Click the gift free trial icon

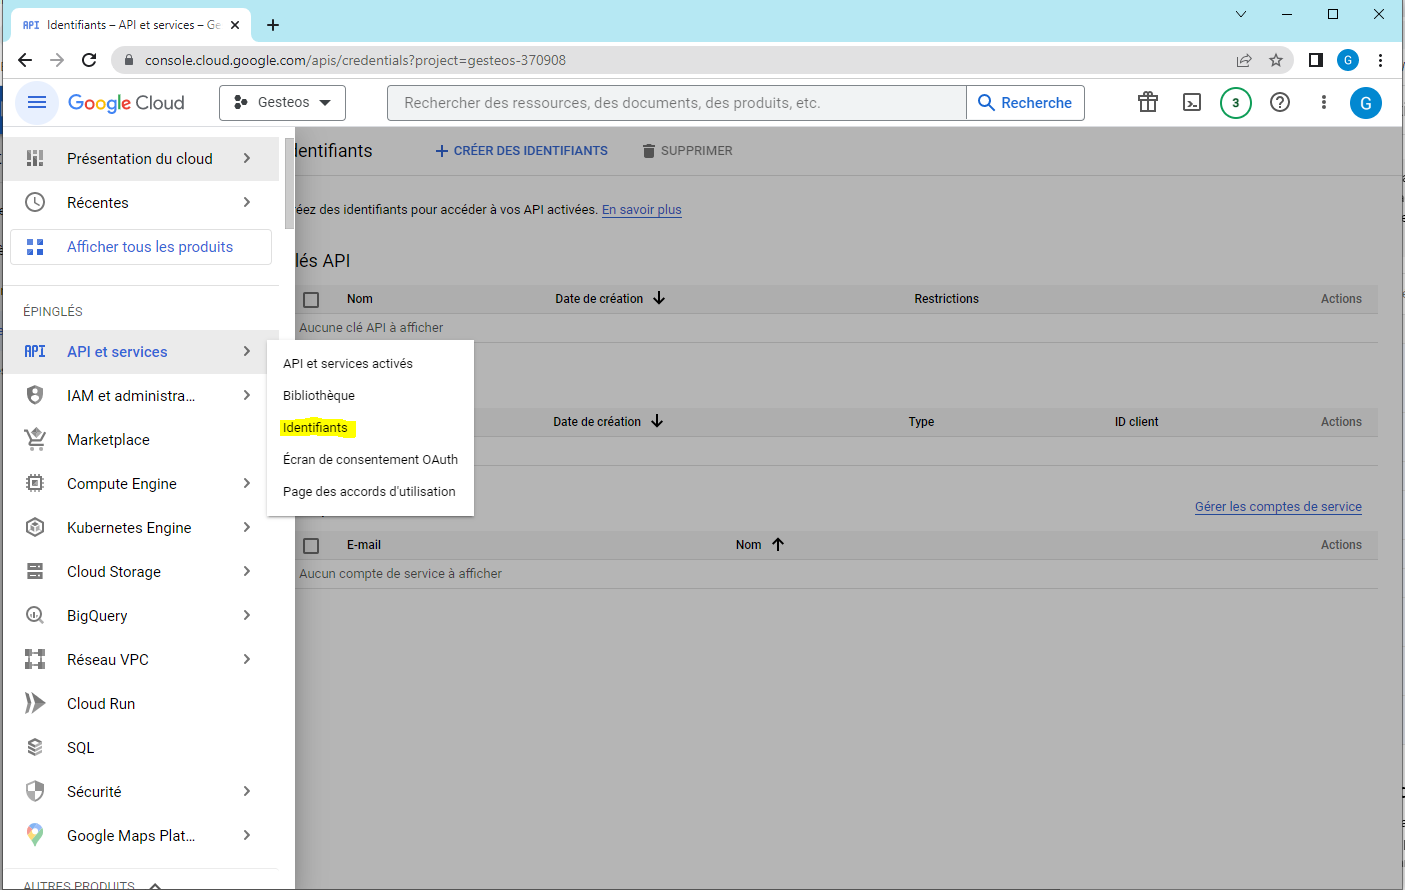(1148, 103)
